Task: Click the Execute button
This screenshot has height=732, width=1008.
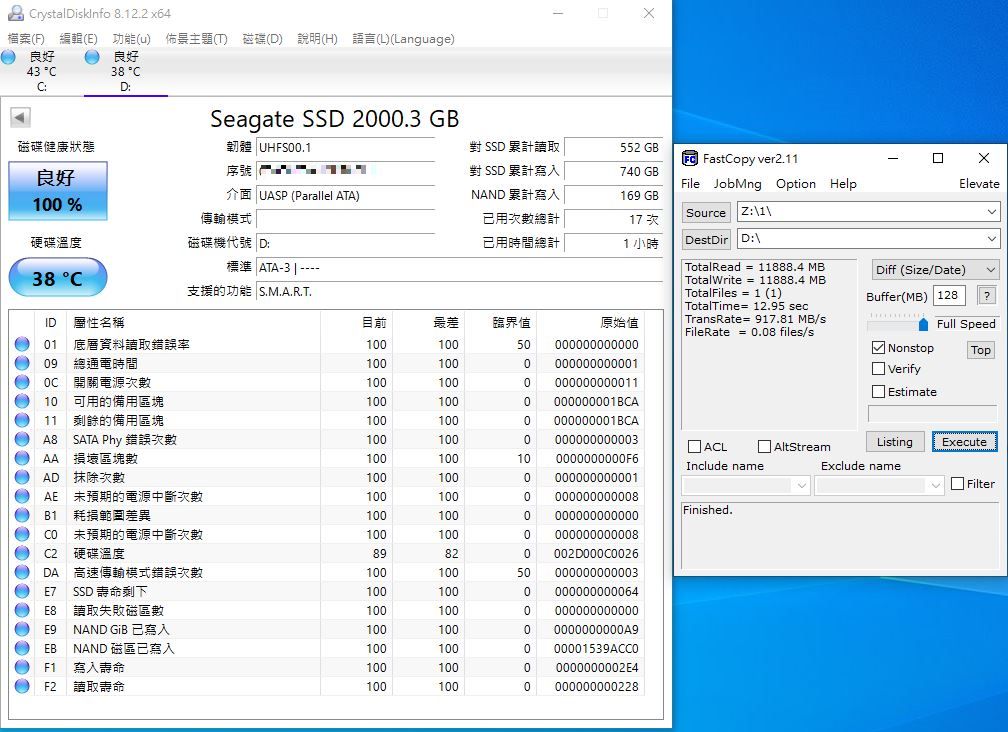Action: 964,442
